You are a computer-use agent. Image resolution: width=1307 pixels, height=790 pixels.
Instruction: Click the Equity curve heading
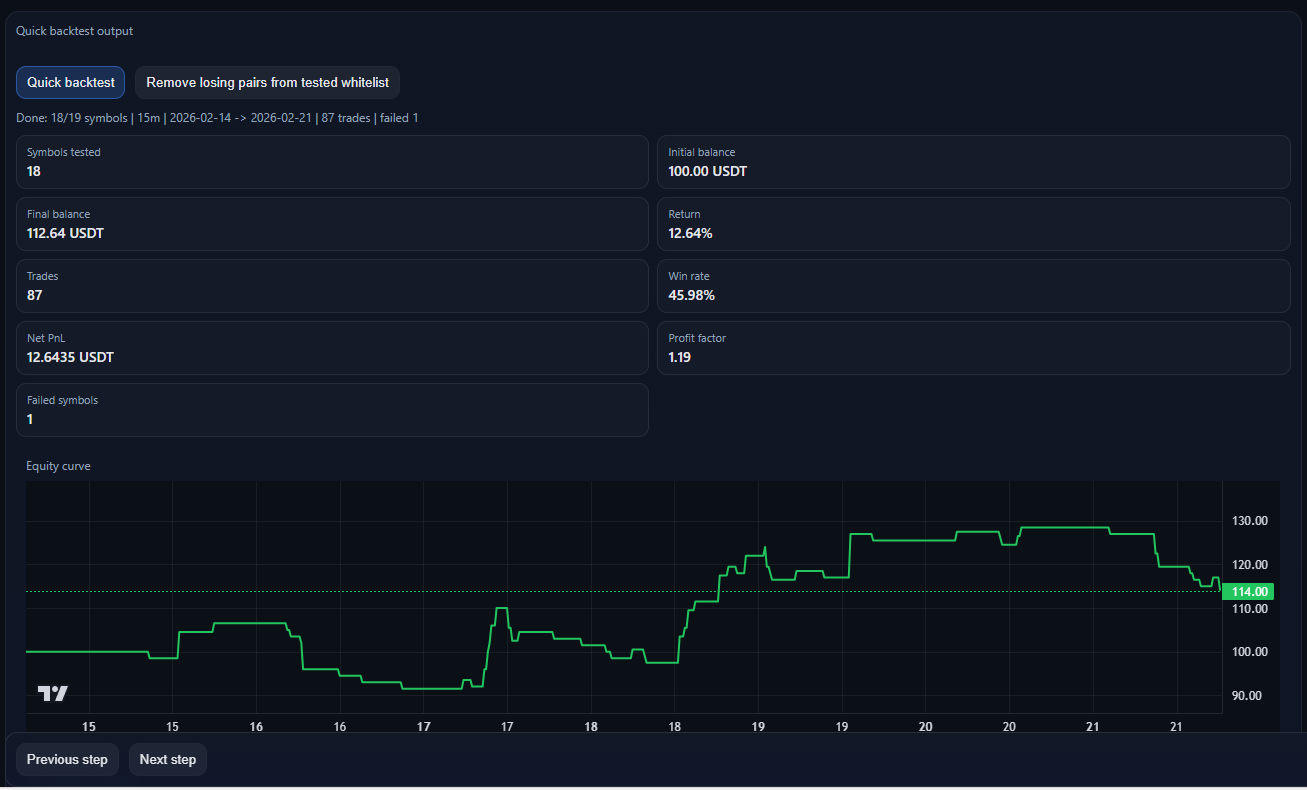click(x=58, y=466)
